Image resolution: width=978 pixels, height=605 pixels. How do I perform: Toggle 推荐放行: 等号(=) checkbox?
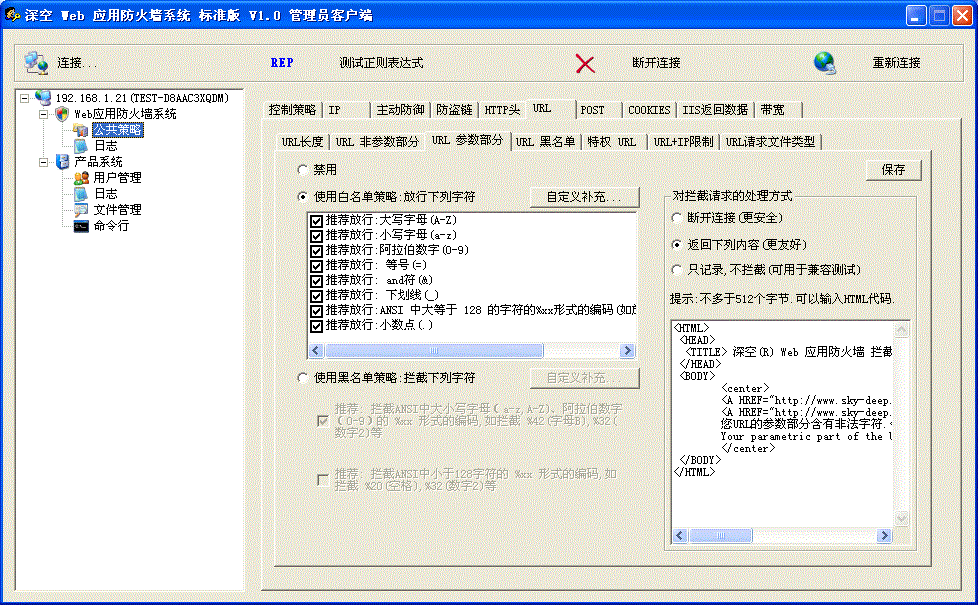(x=316, y=266)
